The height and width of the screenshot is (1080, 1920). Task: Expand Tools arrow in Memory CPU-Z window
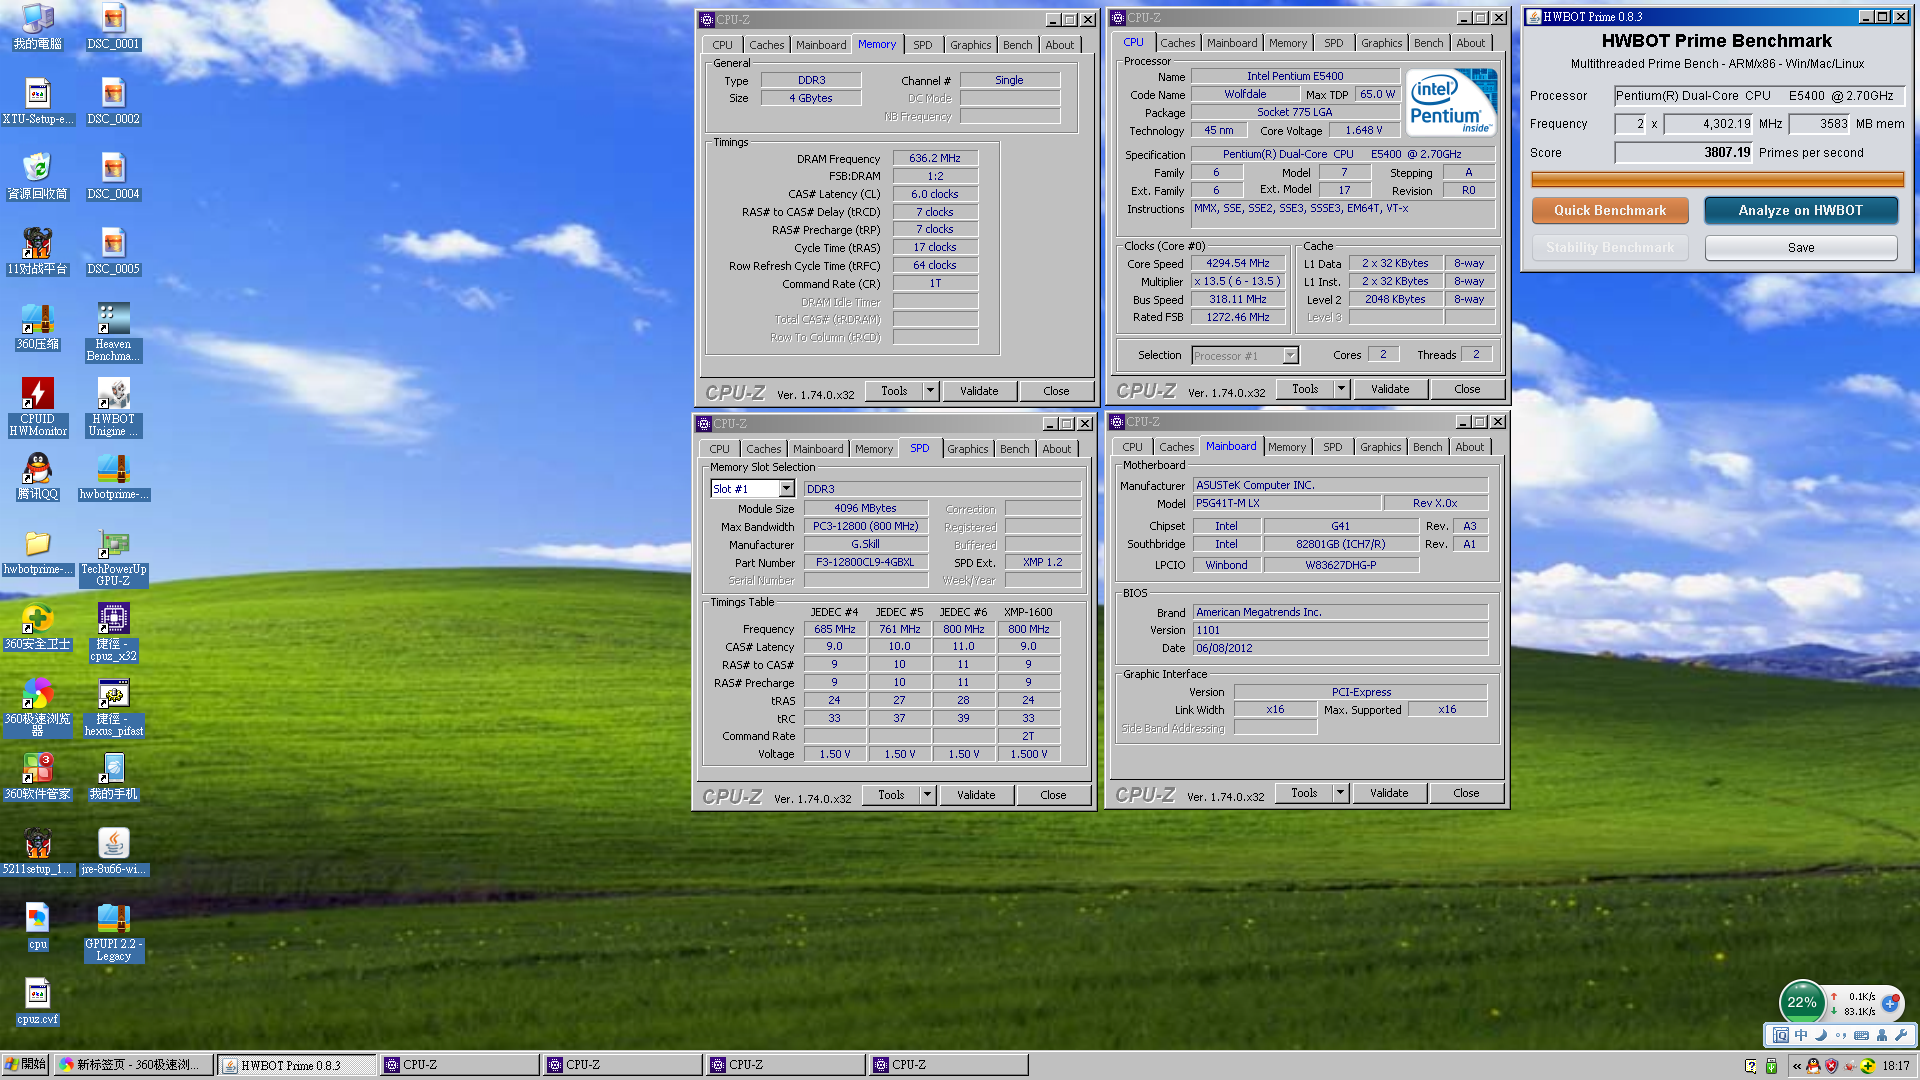click(x=930, y=391)
